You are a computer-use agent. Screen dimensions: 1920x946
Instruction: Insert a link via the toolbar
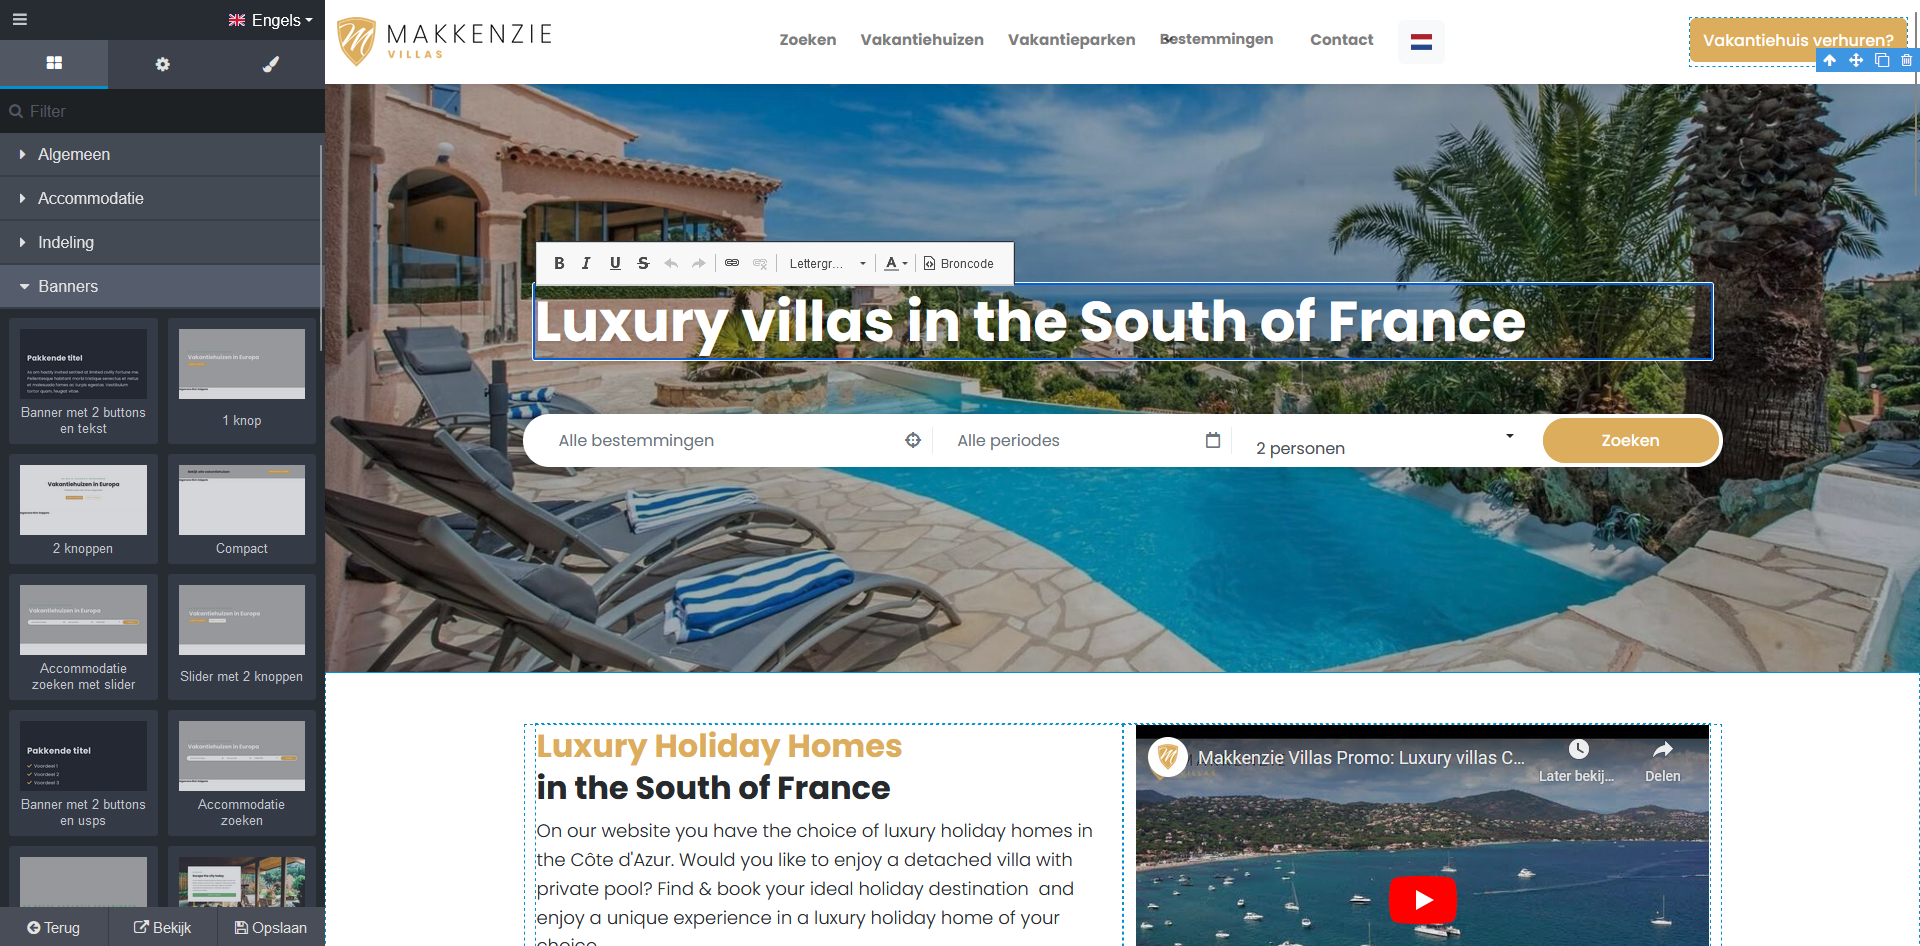[732, 263]
